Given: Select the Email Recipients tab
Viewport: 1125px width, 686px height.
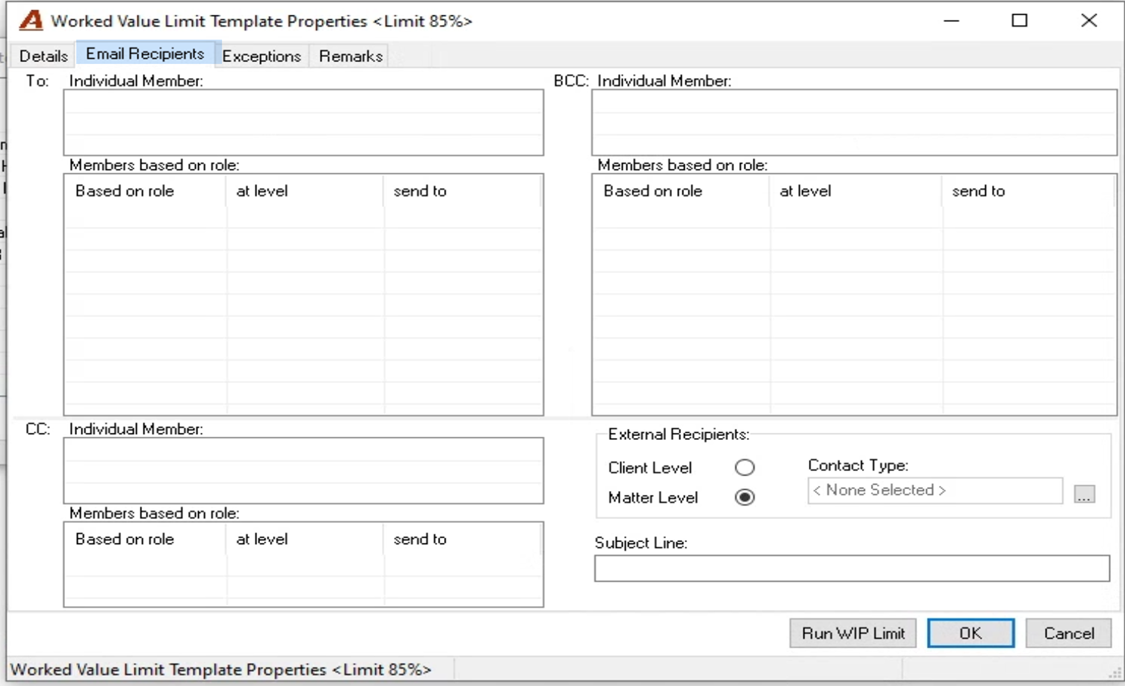Looking at the screenshot, I should [145, 54].
